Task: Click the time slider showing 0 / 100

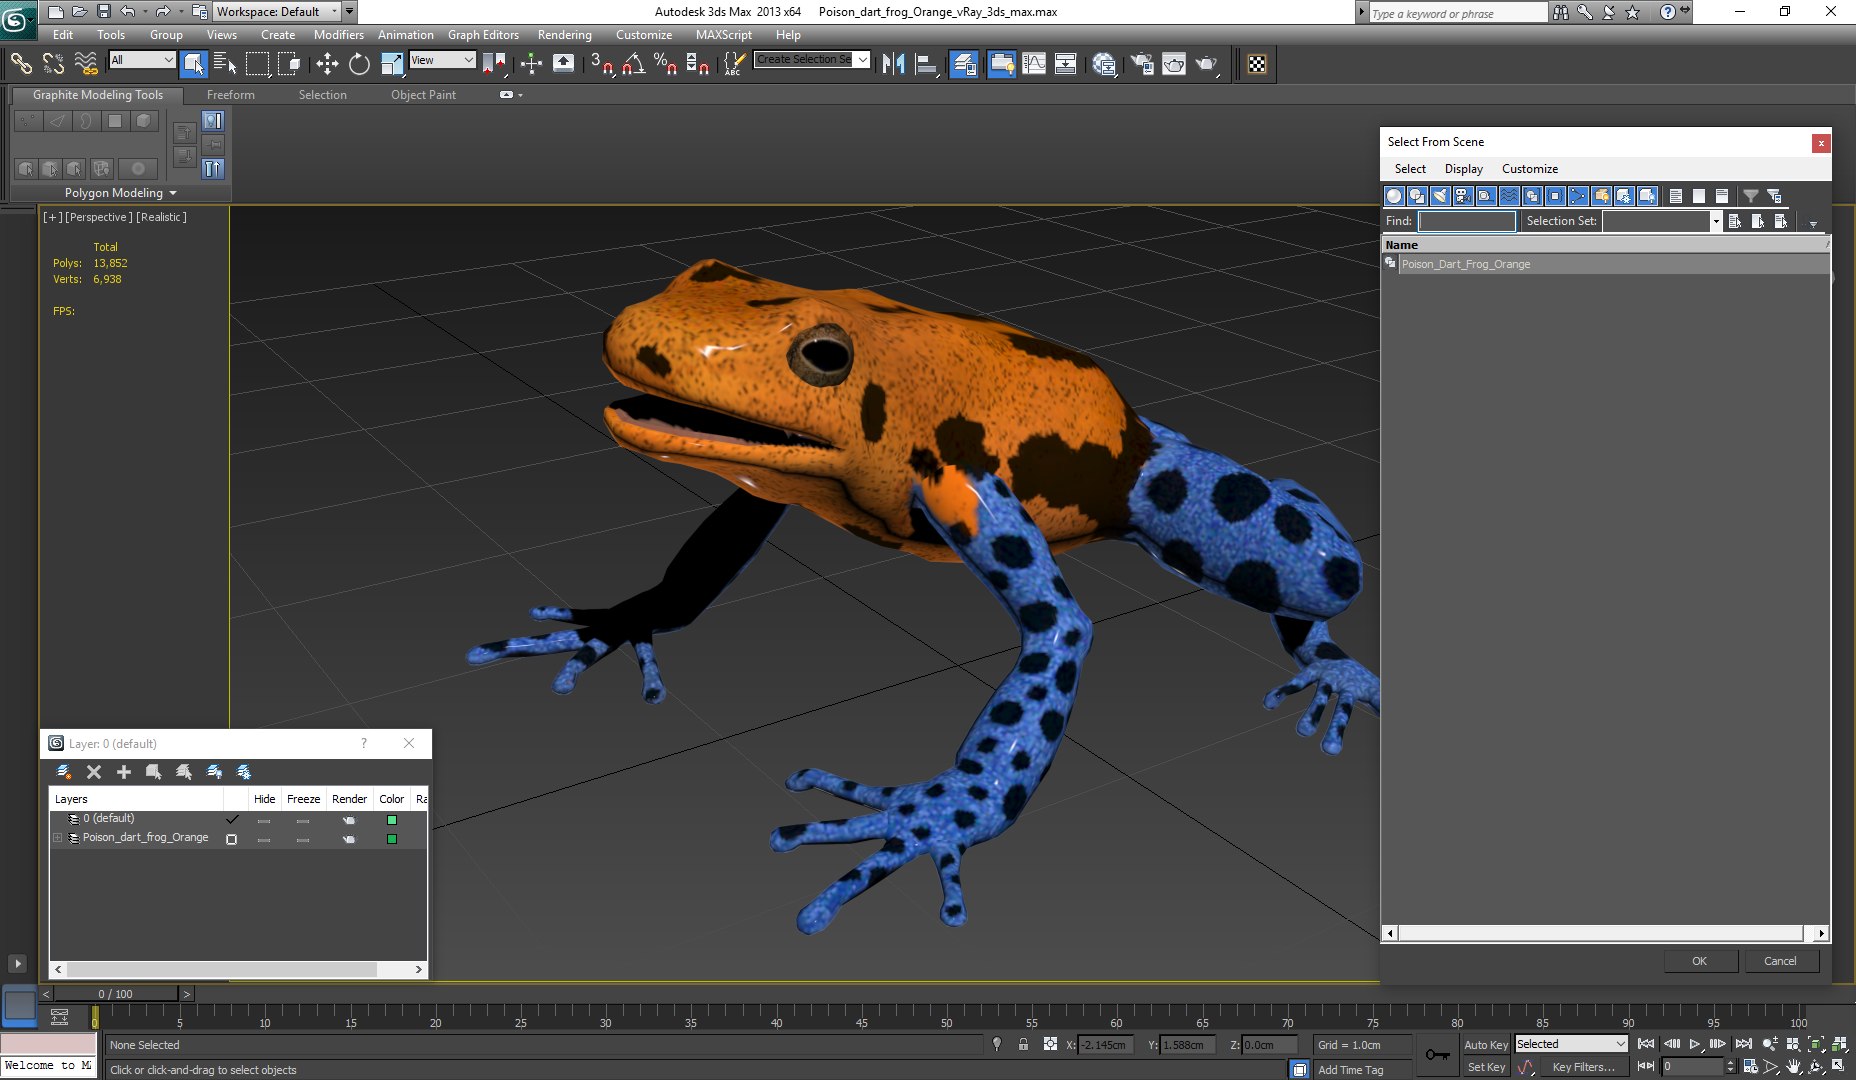Action: click(116, 994)
